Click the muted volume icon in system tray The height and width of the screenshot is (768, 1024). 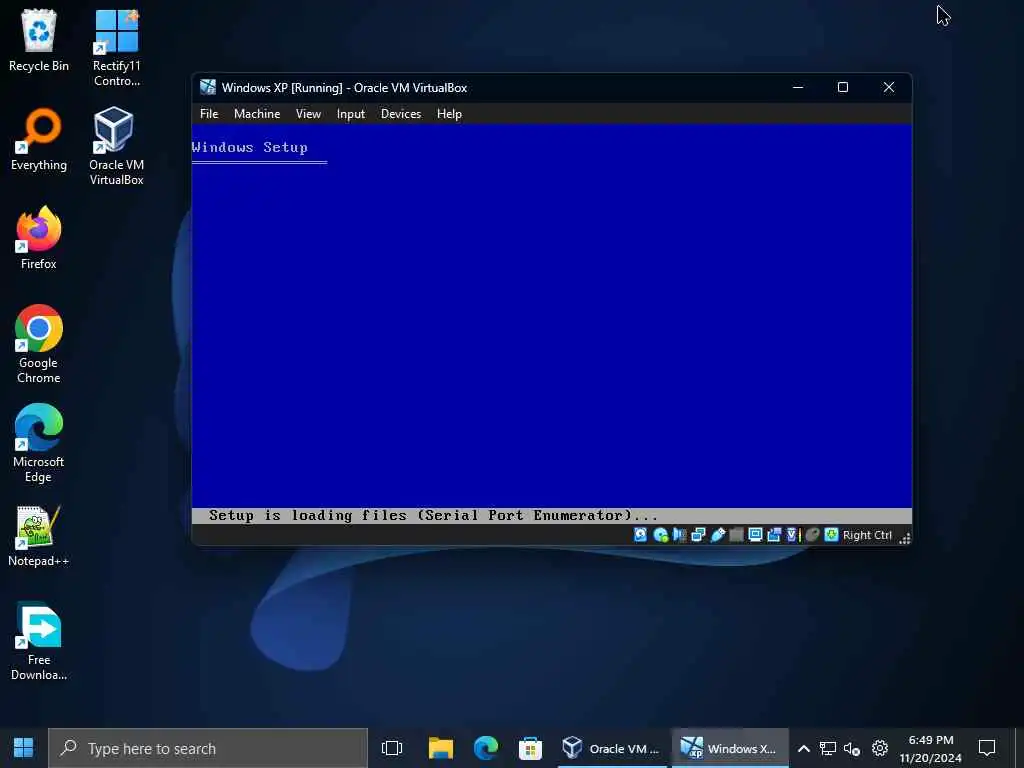(x=852, y=748)
